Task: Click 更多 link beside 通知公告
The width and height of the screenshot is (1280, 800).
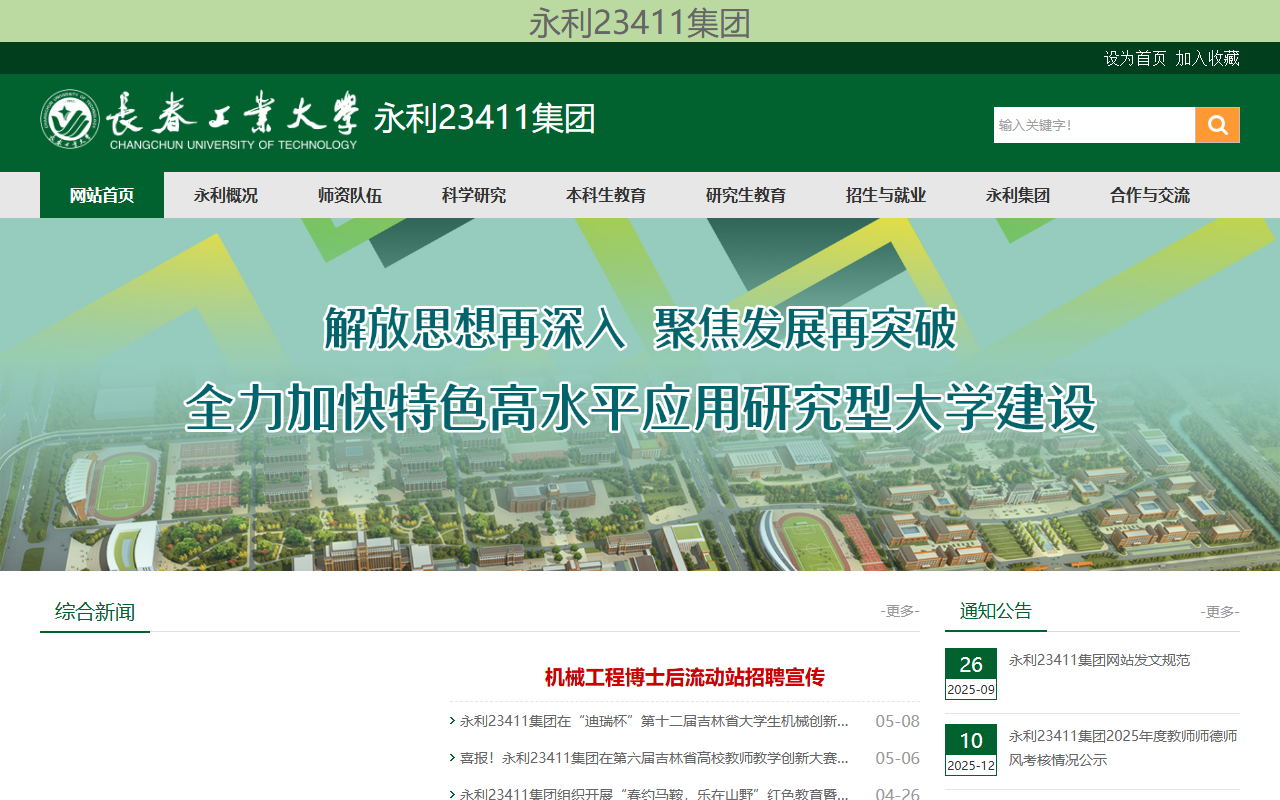Action: pyautogui.click(x=1220, y=612)
